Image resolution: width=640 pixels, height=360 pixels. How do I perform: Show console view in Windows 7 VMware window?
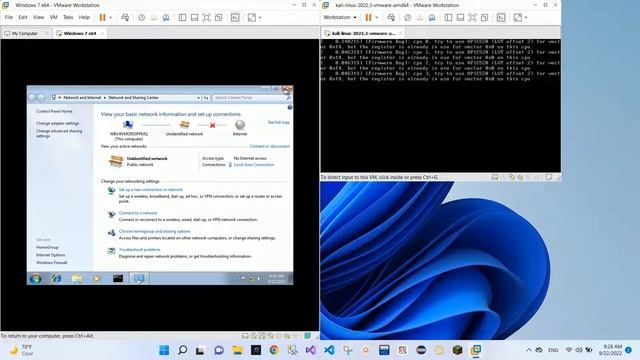click(x=235, y=17)
